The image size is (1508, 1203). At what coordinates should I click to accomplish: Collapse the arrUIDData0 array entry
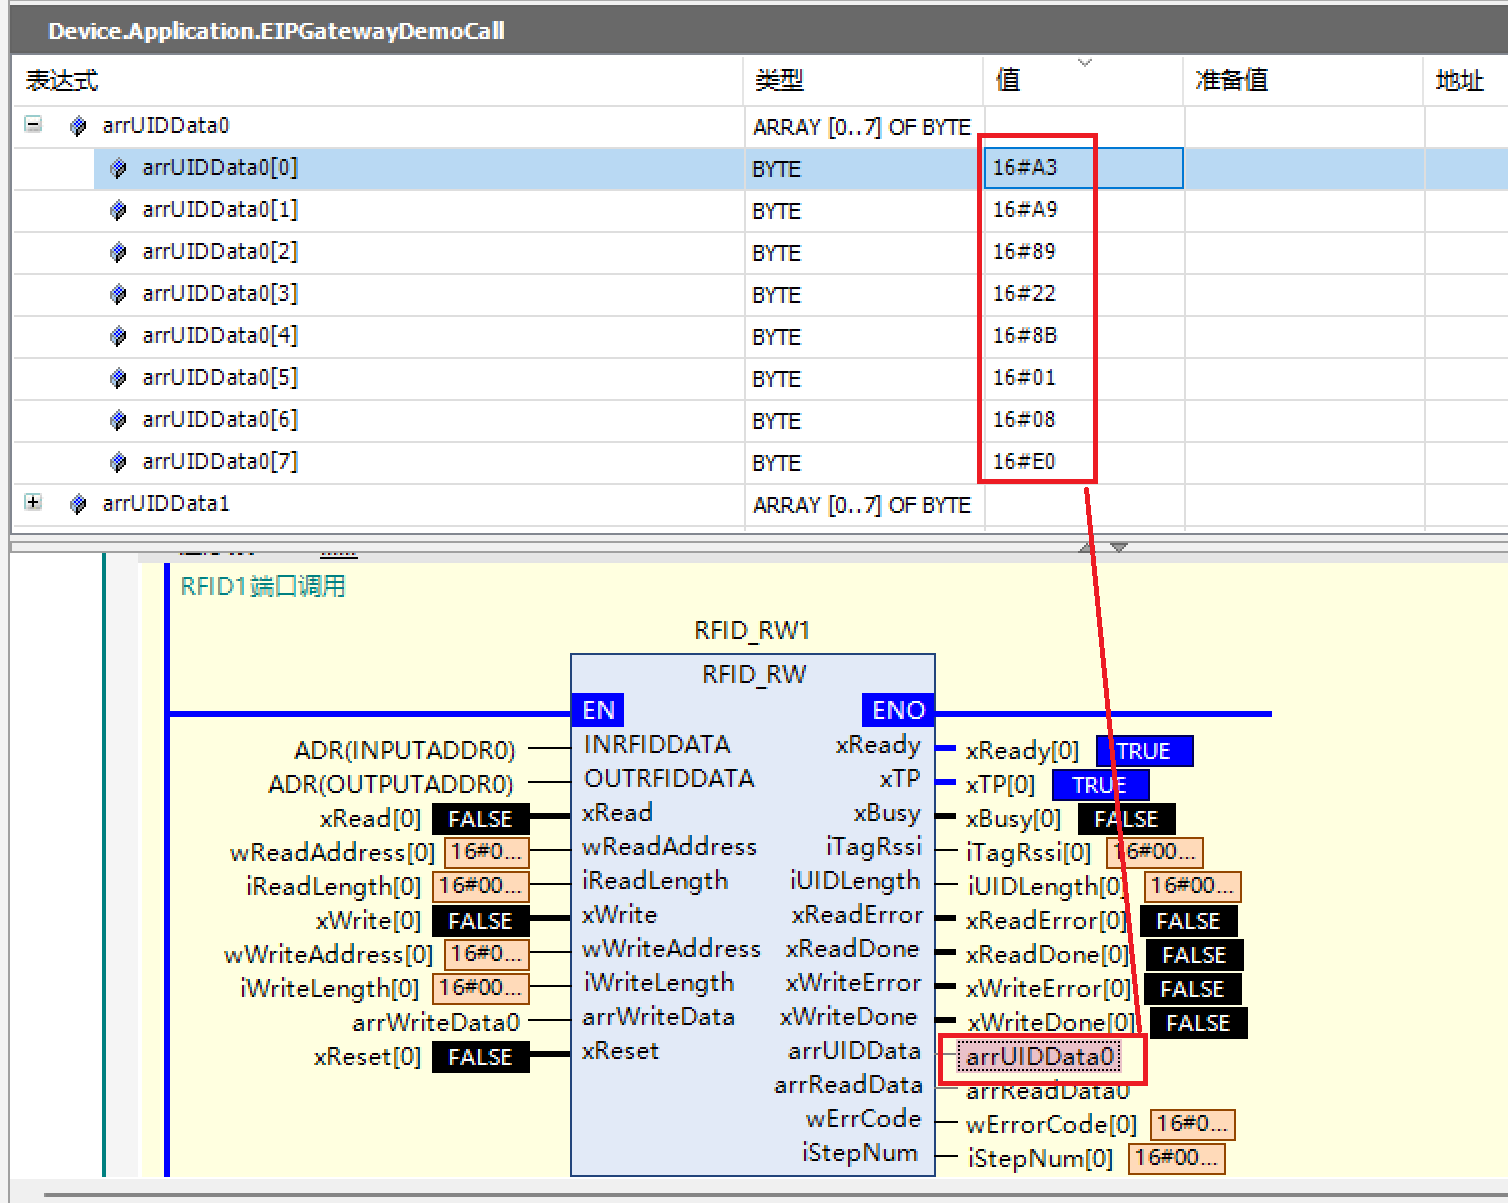coord(33,124)
